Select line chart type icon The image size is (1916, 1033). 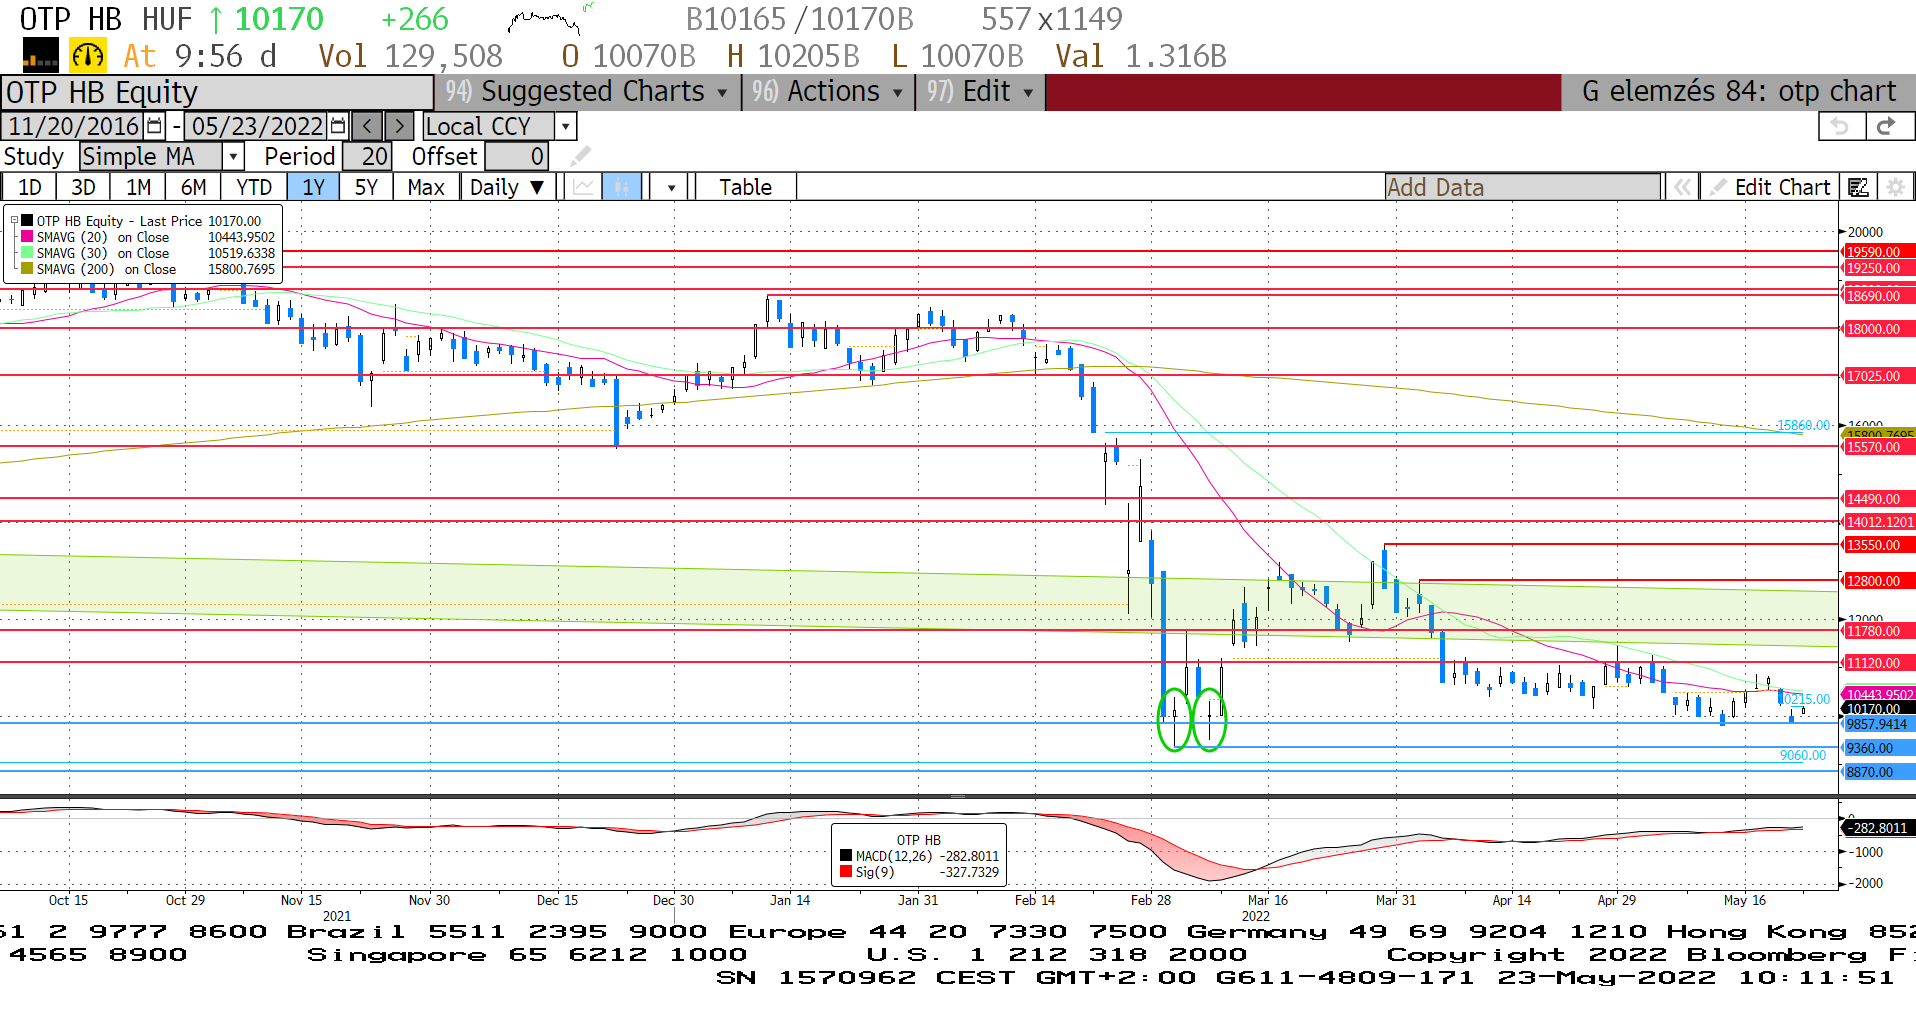tap(583, 187)
